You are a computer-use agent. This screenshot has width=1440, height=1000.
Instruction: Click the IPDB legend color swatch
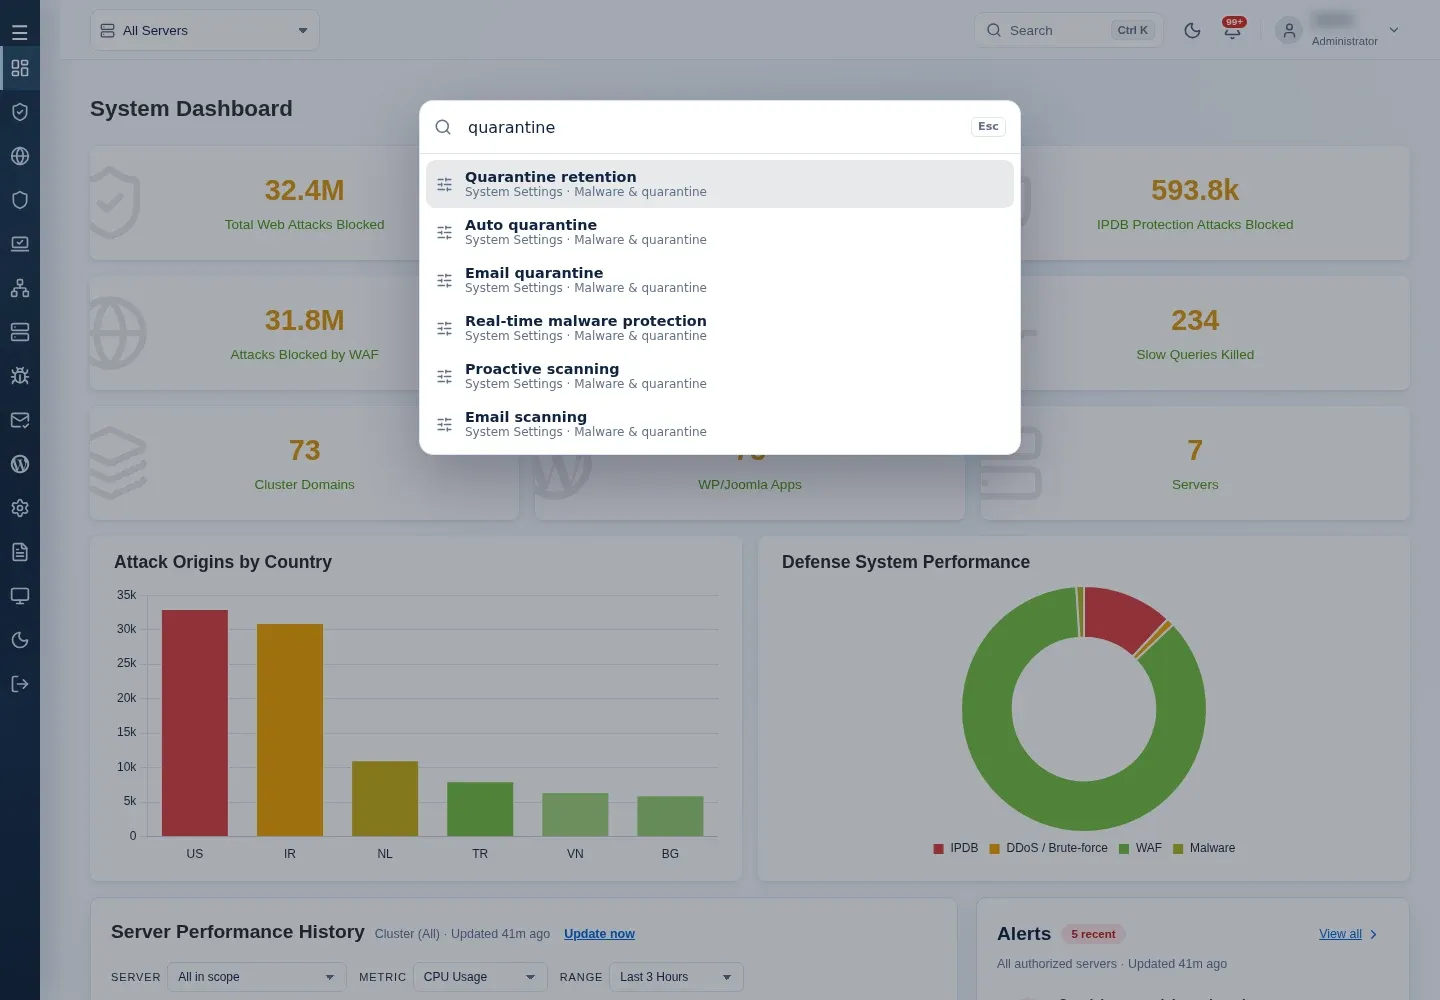click(938, 849)
